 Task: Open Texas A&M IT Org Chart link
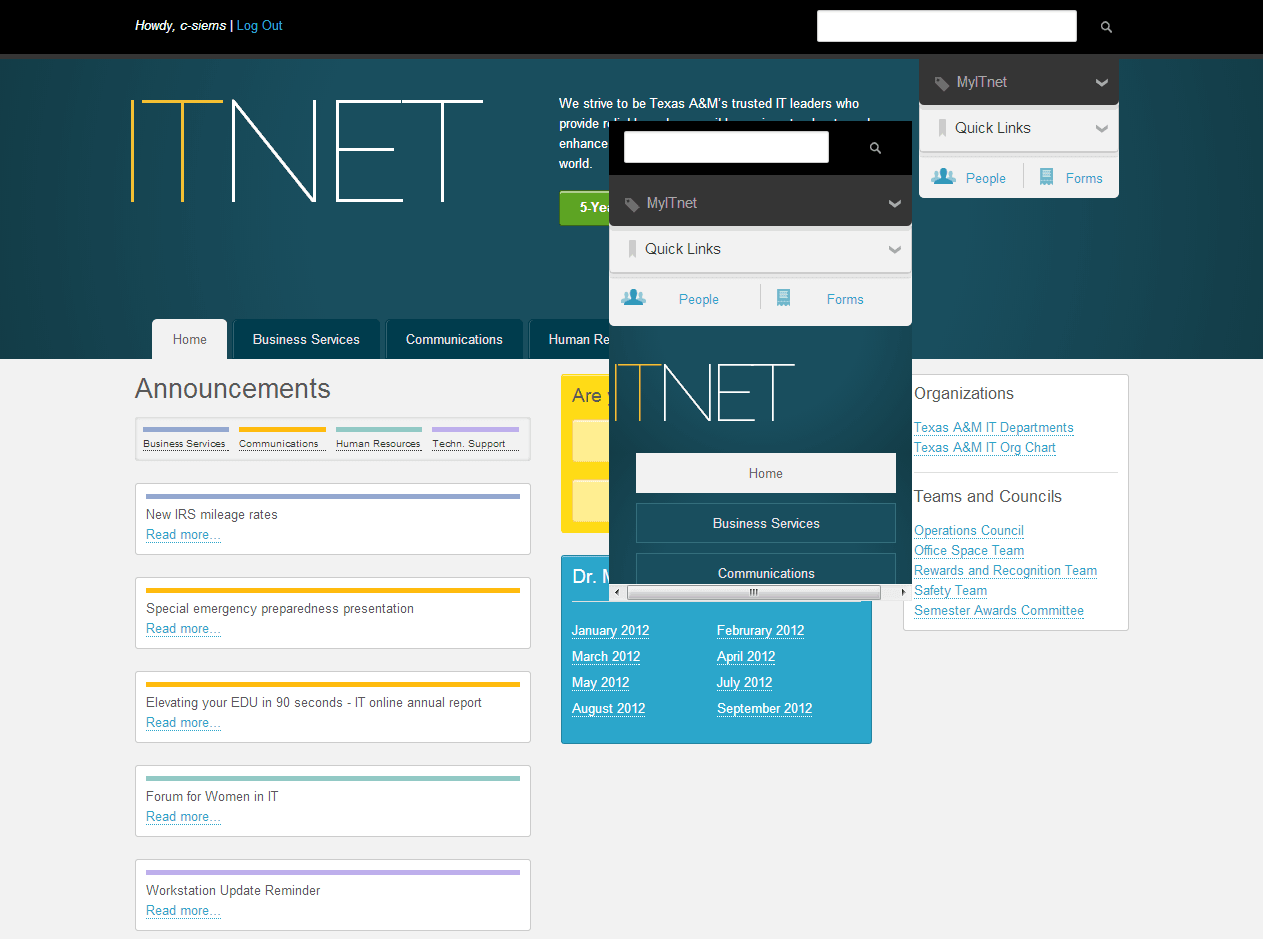(x=984, y=448)
